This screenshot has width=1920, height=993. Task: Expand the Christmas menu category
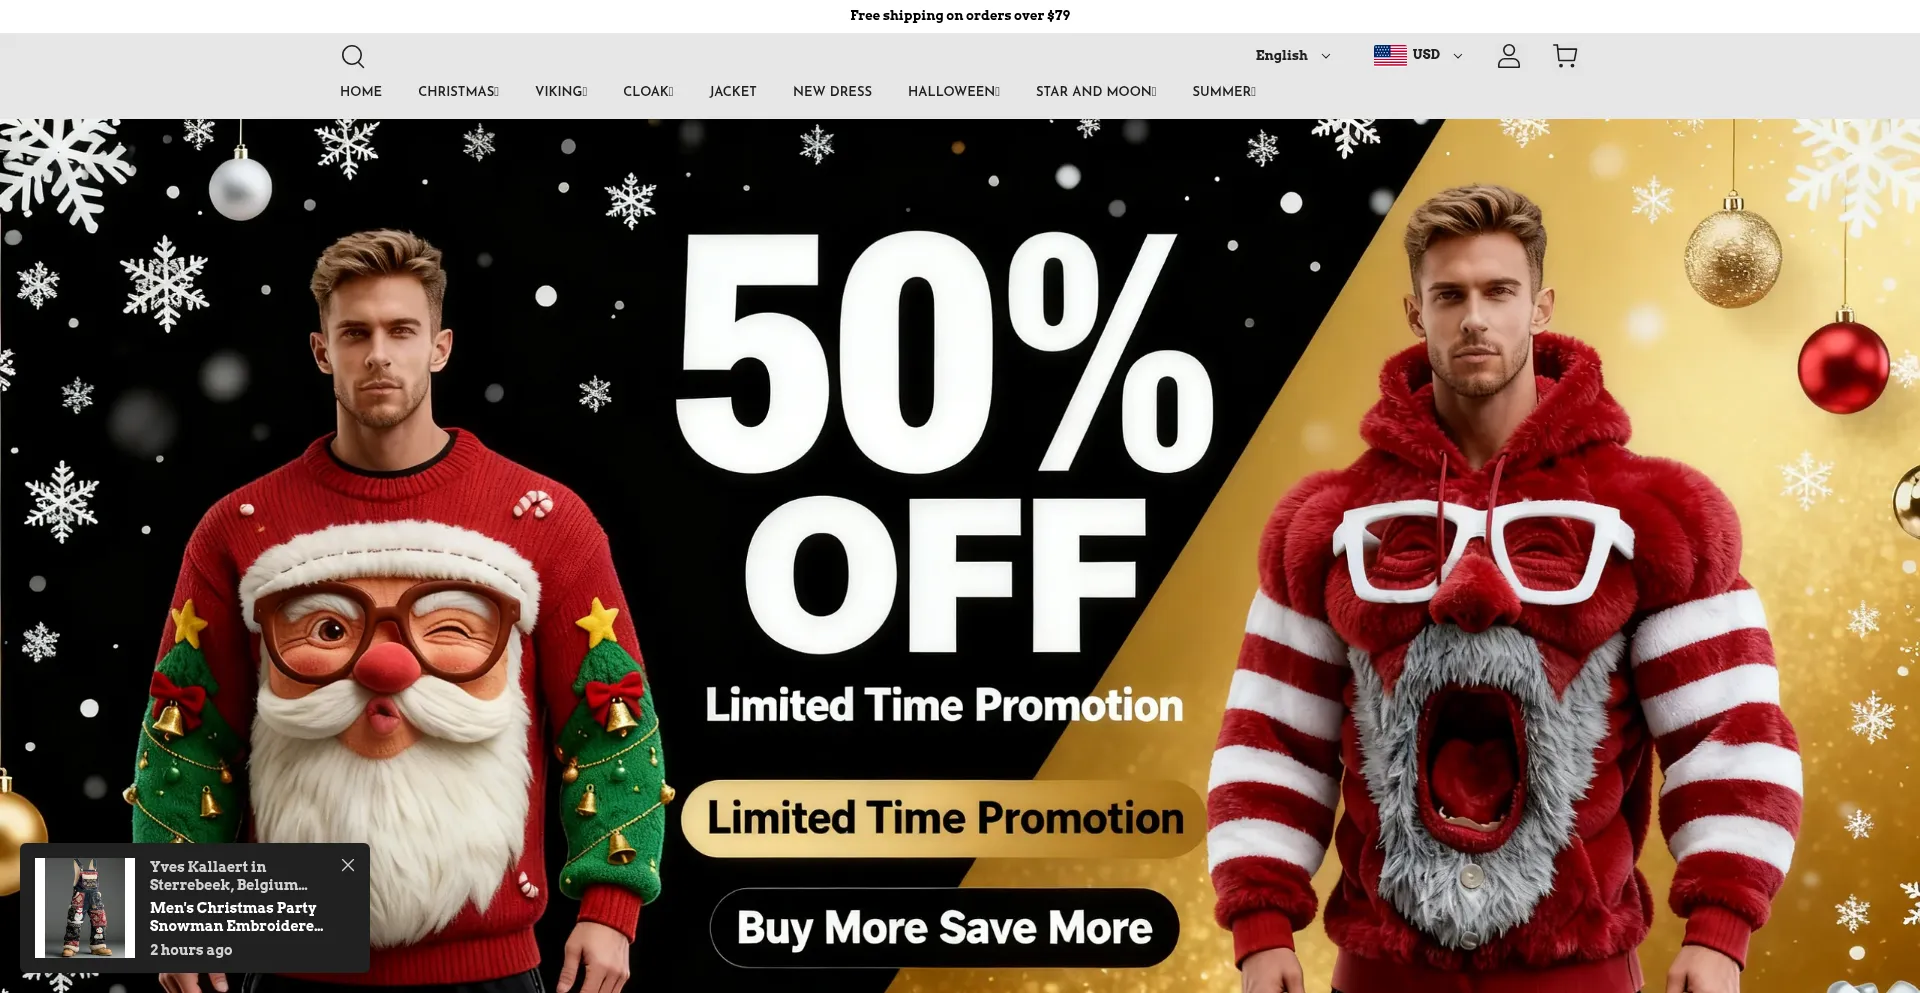(x=458, y=91)
